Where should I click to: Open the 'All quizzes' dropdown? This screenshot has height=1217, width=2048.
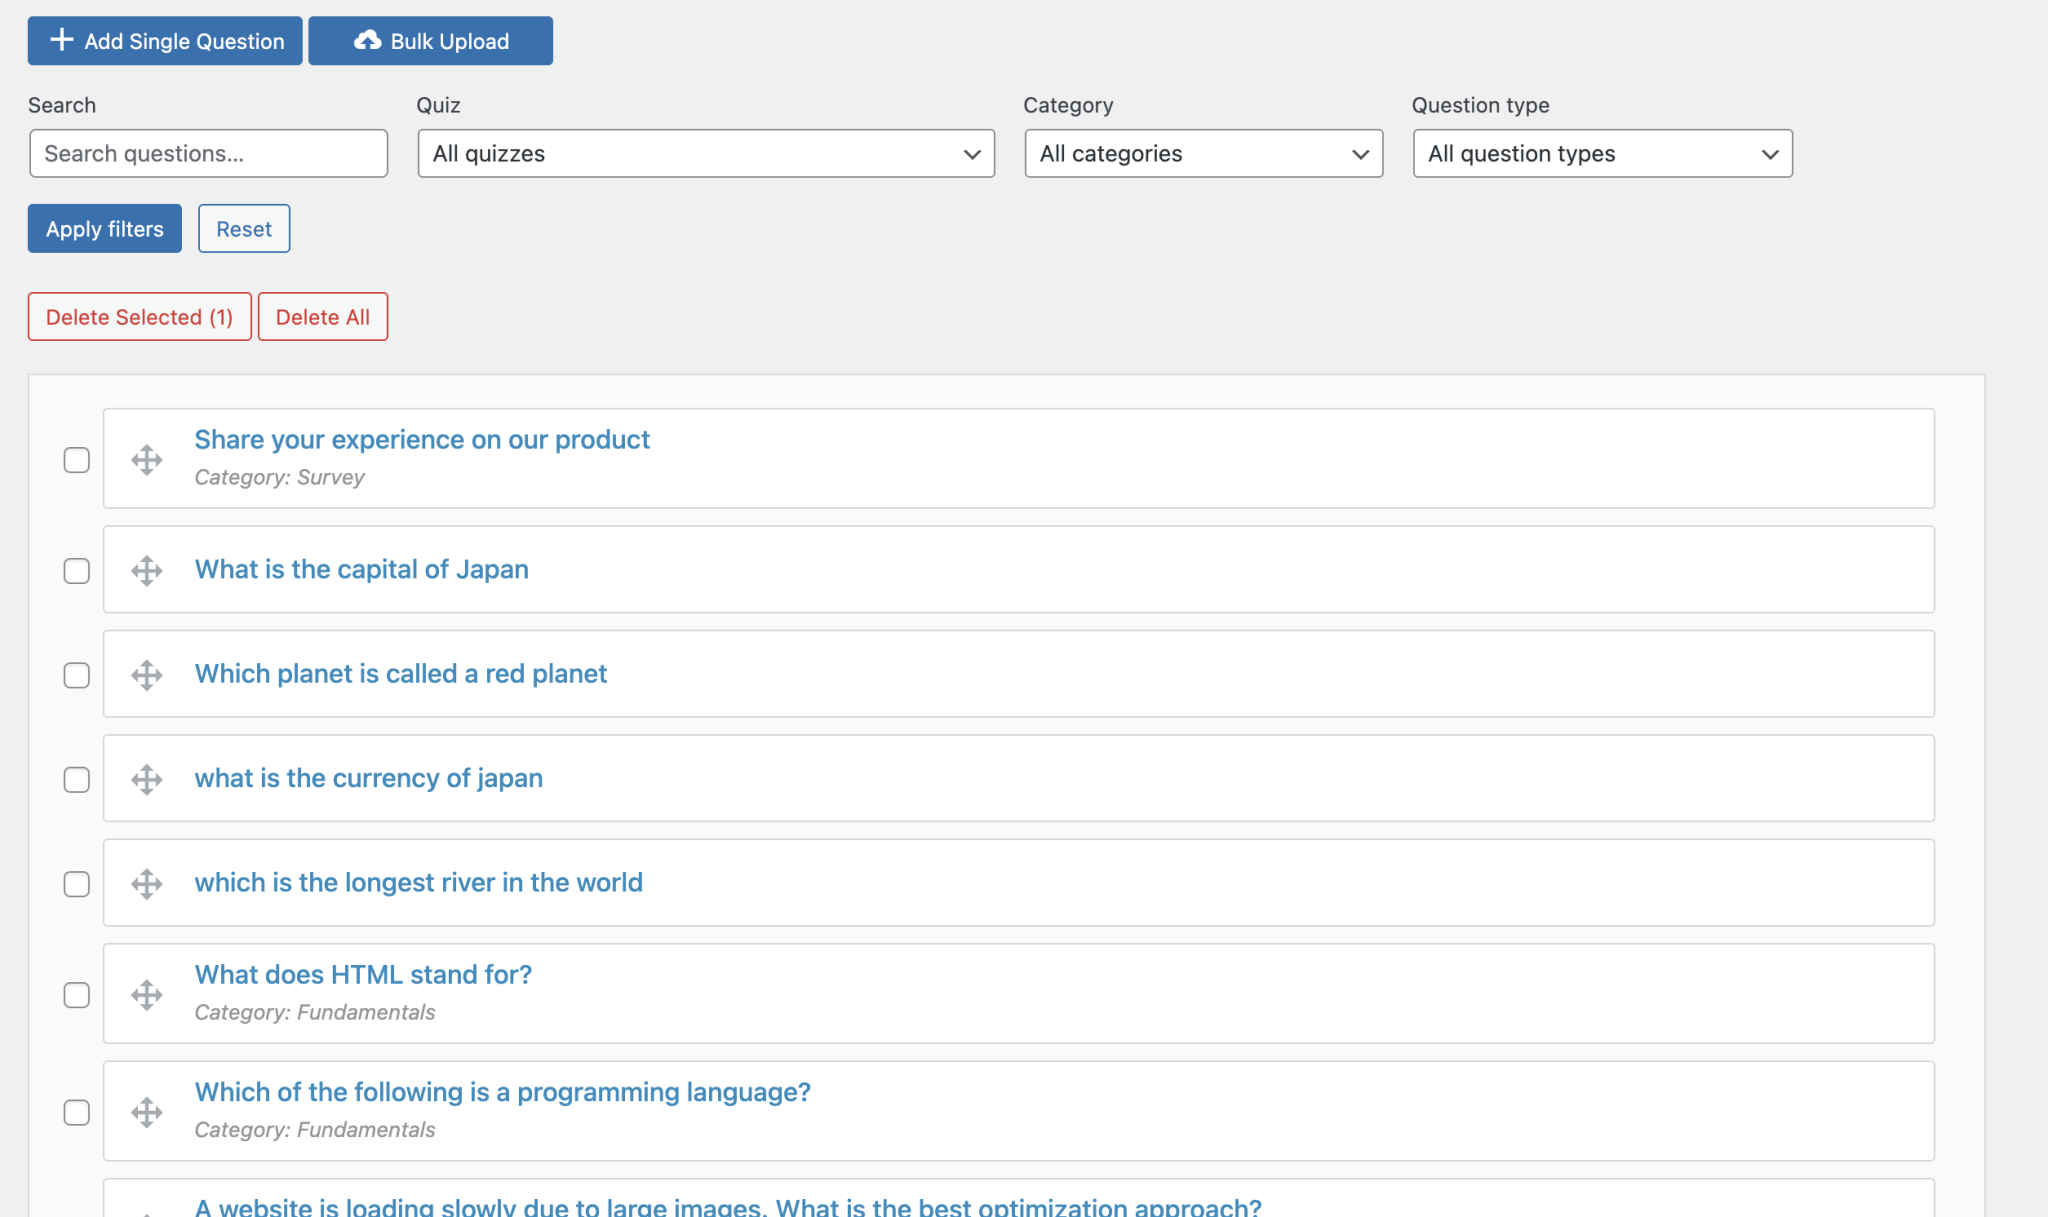[x=706, y=154]
